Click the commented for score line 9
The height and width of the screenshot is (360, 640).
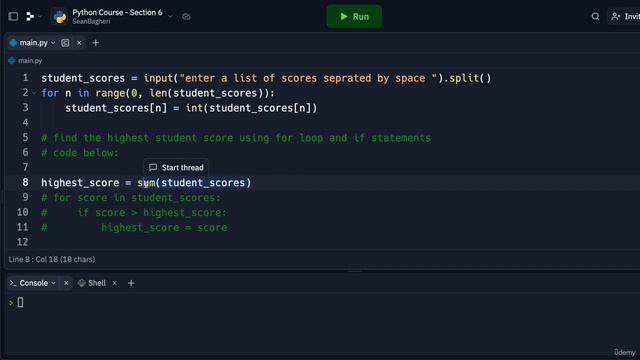coord(131,198)
